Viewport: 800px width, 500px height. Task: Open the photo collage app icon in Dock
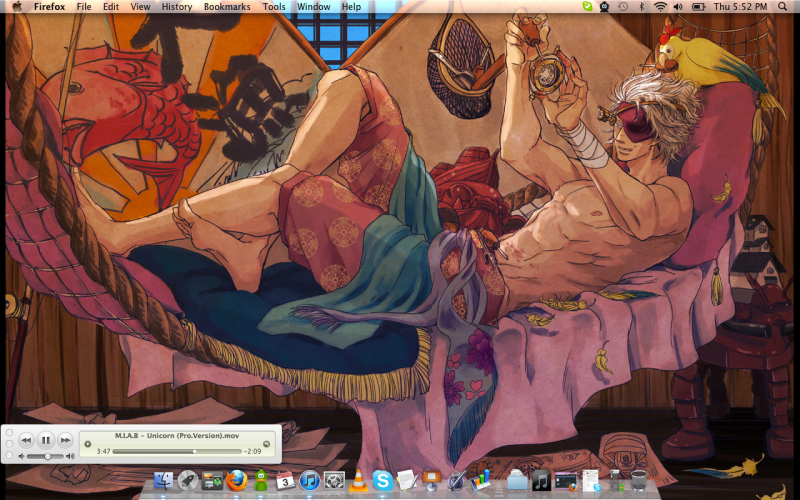(x=212, y=481)
